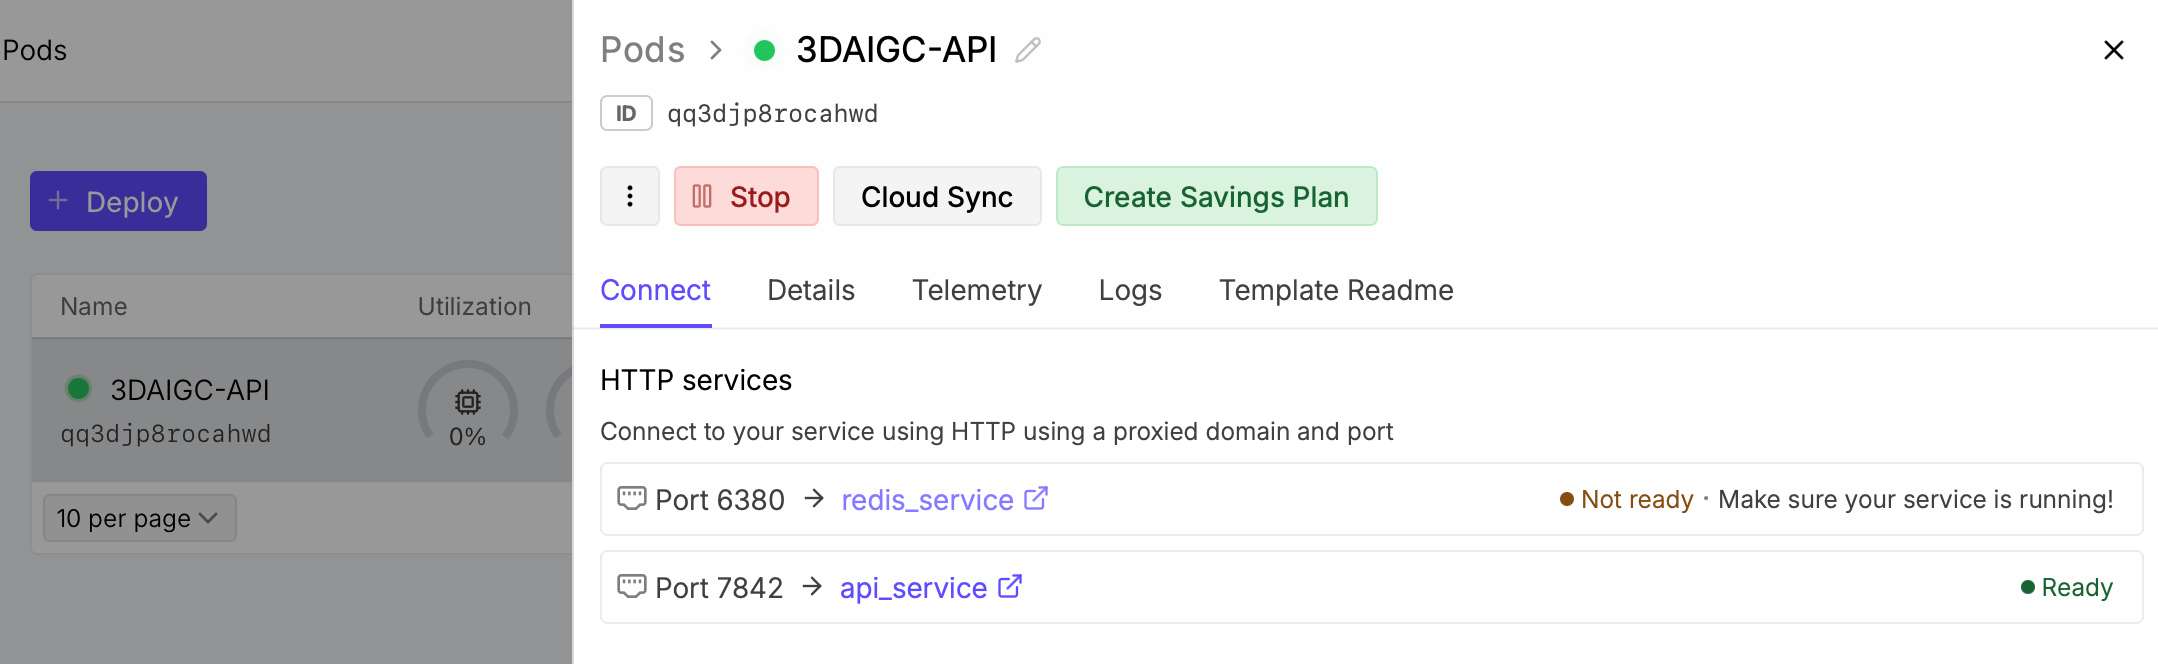Click external link icon next to api_service

[1010, 586]
